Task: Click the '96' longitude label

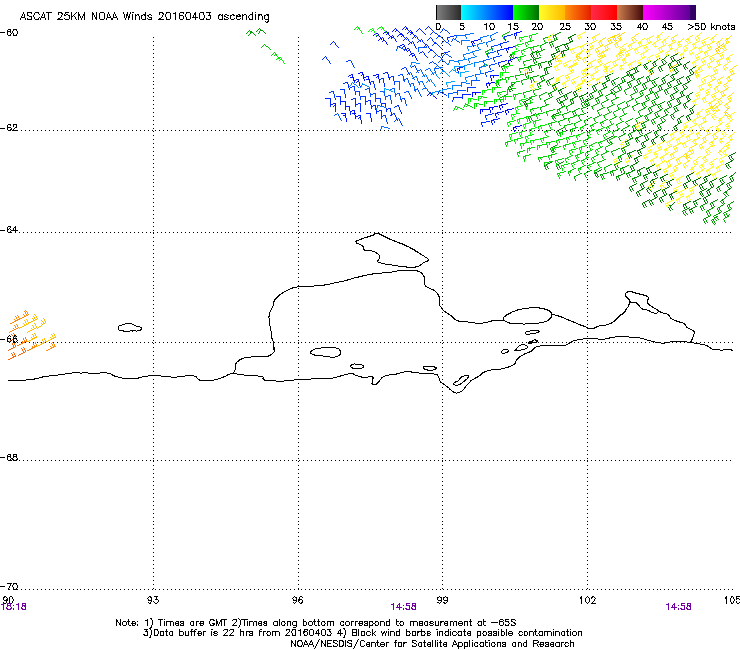Action: tap(297, 600)
